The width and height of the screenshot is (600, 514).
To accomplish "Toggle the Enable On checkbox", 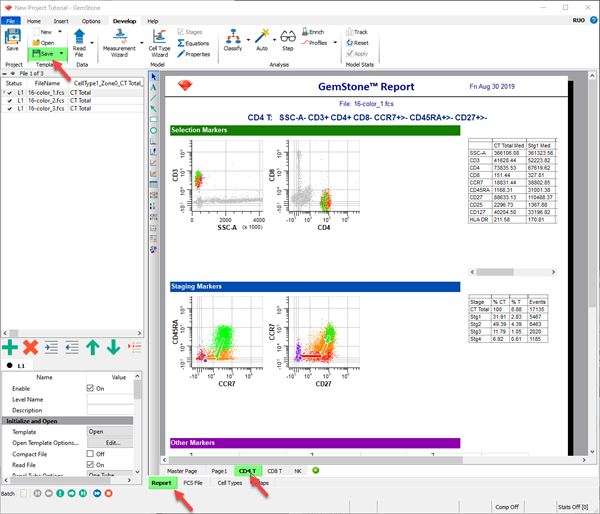I will click(92, 388).
